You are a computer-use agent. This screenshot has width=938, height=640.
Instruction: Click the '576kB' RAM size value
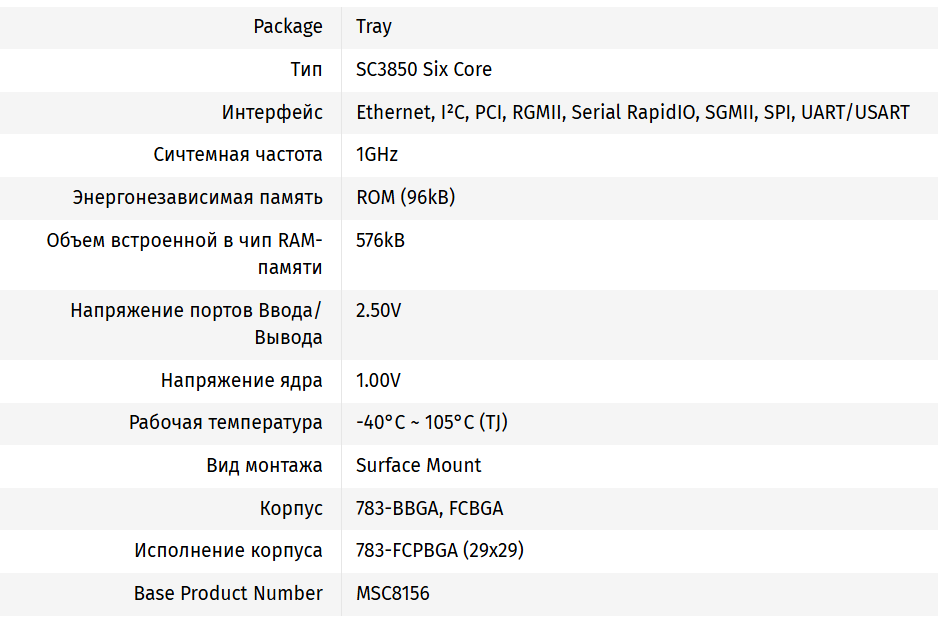pos(380,240)
